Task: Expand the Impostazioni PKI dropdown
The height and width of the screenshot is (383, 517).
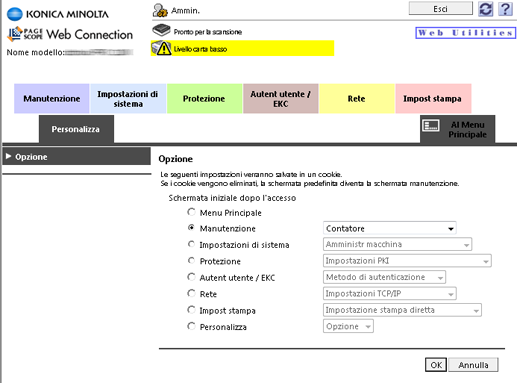Action: 407,261
